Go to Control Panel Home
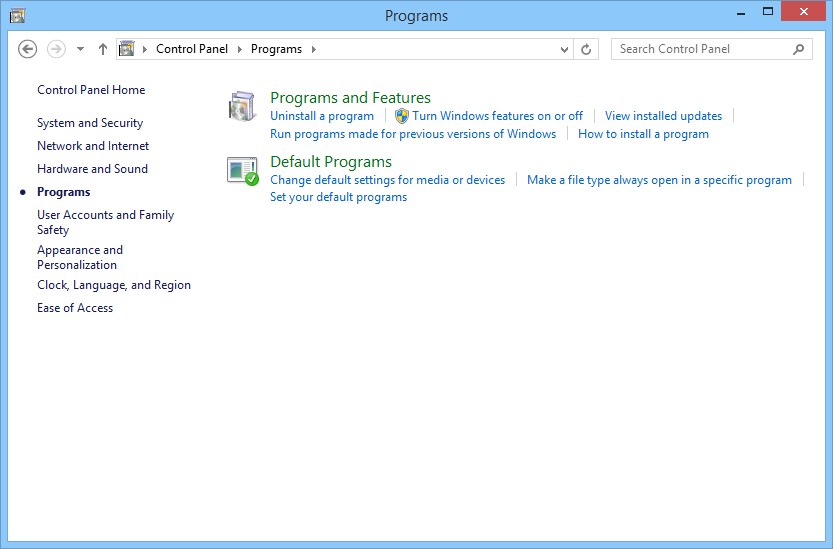 [91, 90]
